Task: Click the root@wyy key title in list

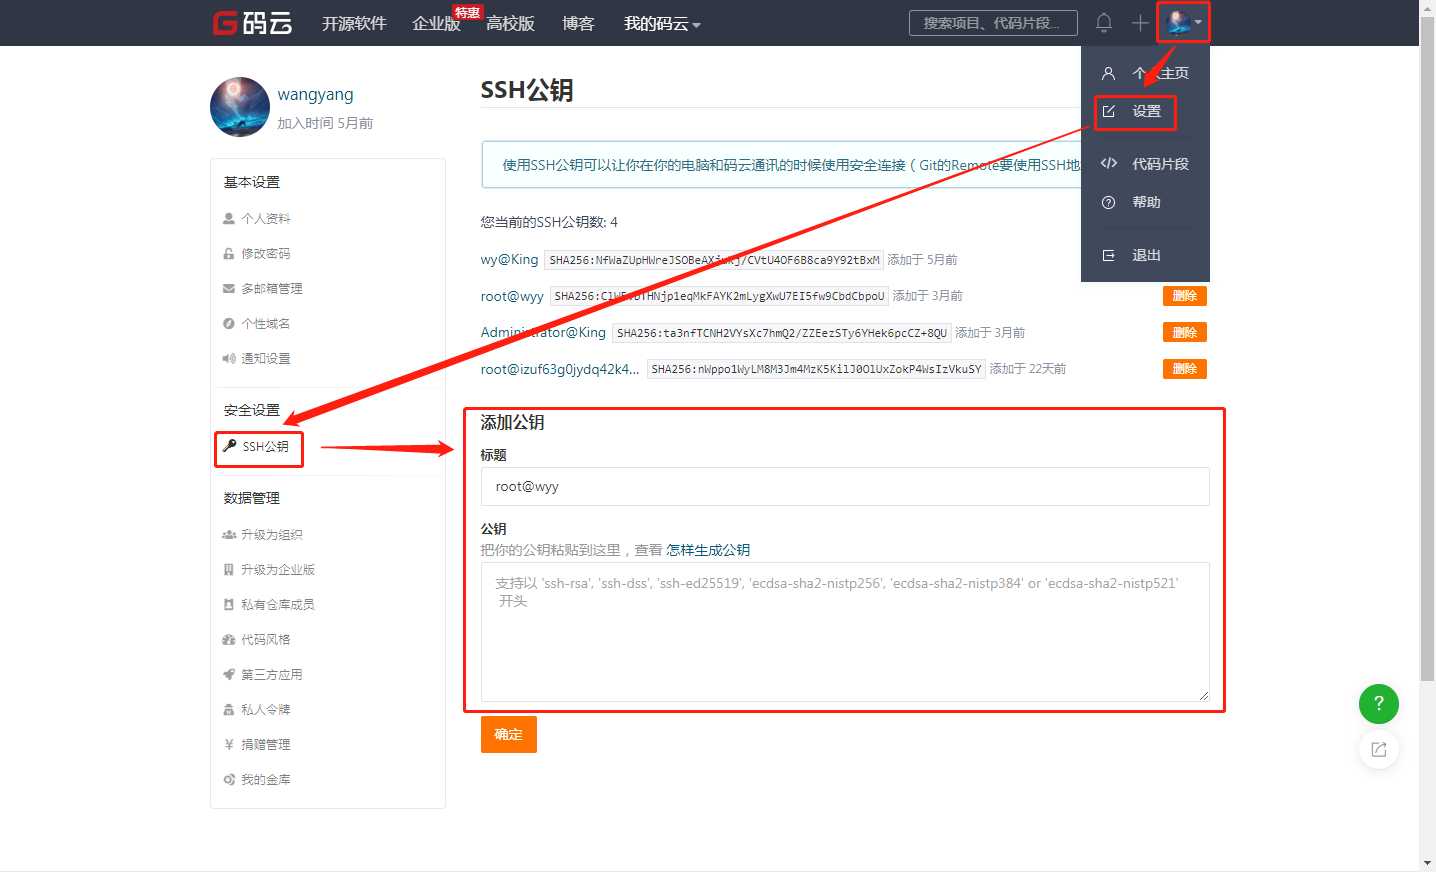Action: [512, 296]
